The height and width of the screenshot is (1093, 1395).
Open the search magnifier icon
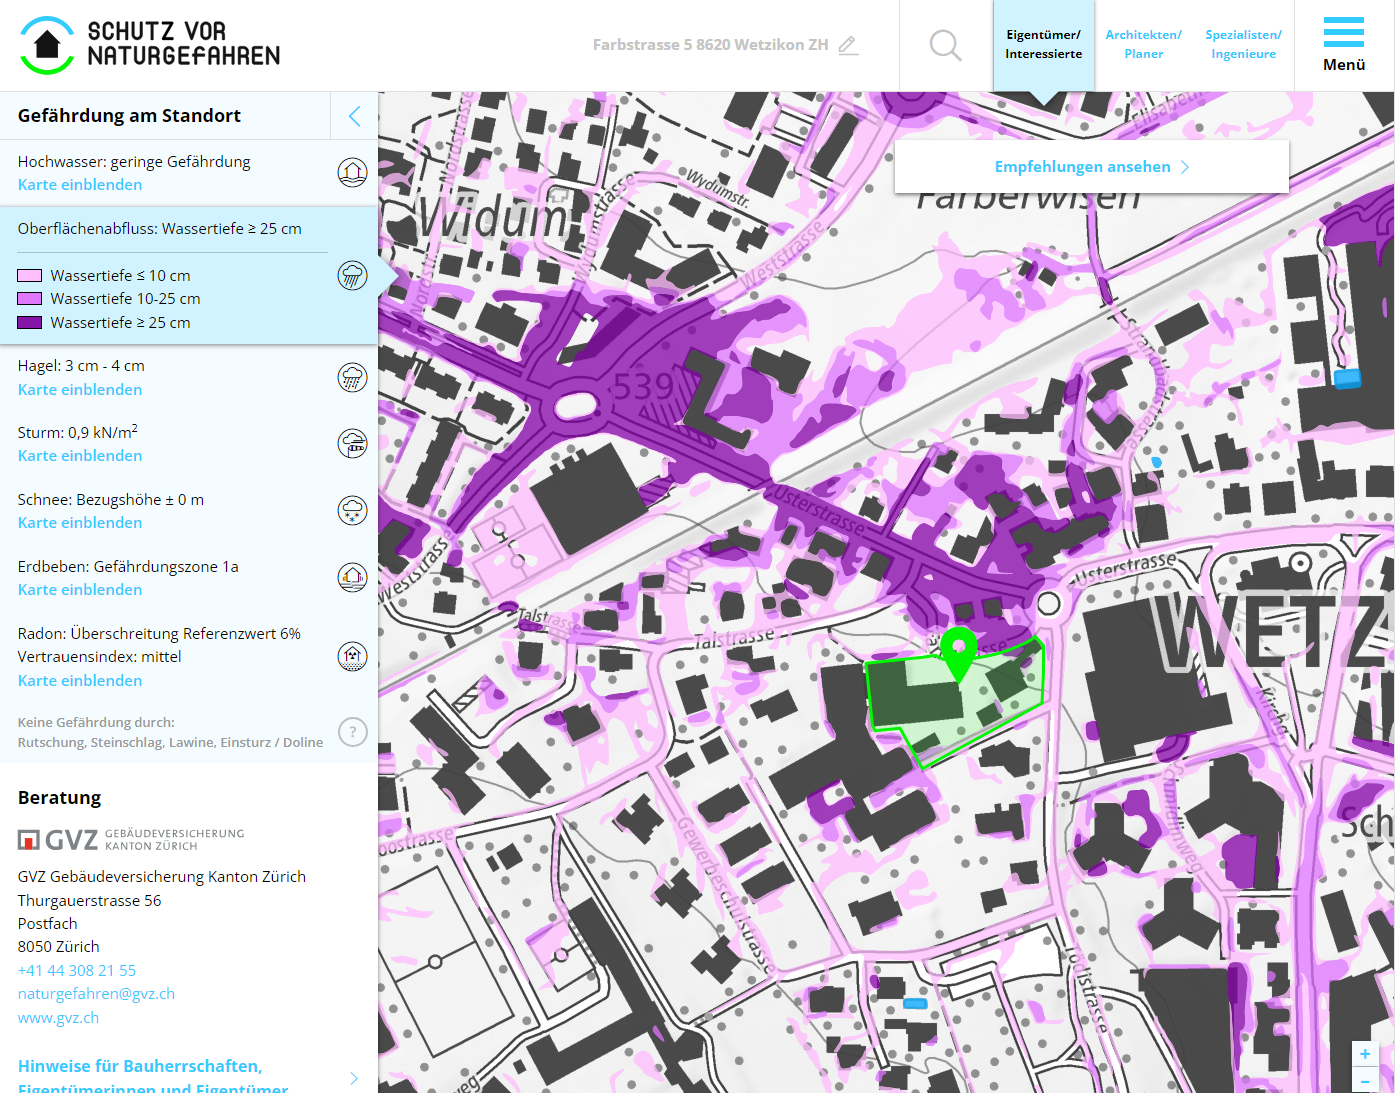(945, 45)
